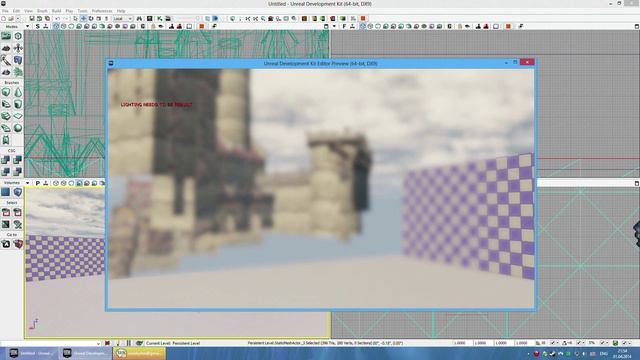640x360 pixels.
Task: Toggle the P perspective button in bottom-left viewport toolbar
Action: click(x=38, y=183)
